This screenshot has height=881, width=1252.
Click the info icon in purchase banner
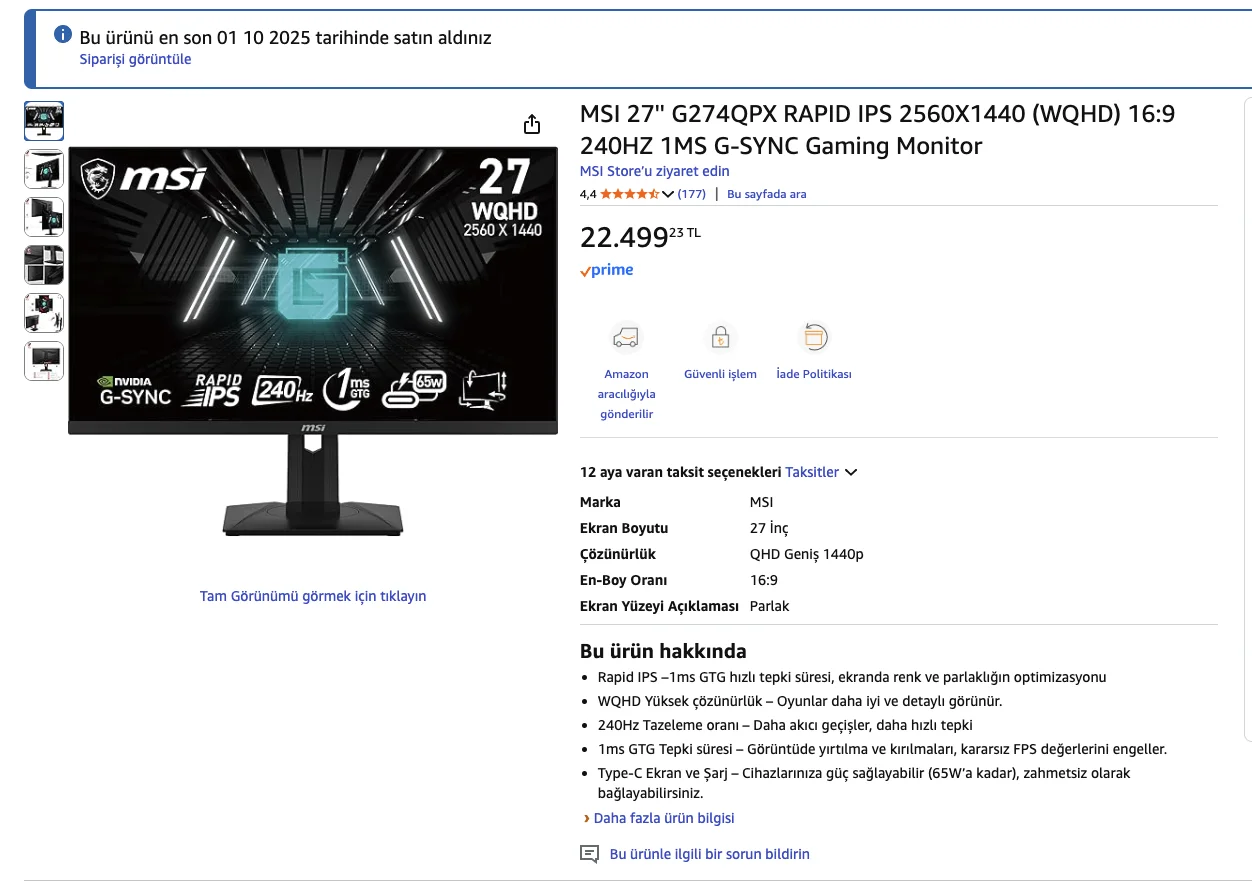(63, 35)
